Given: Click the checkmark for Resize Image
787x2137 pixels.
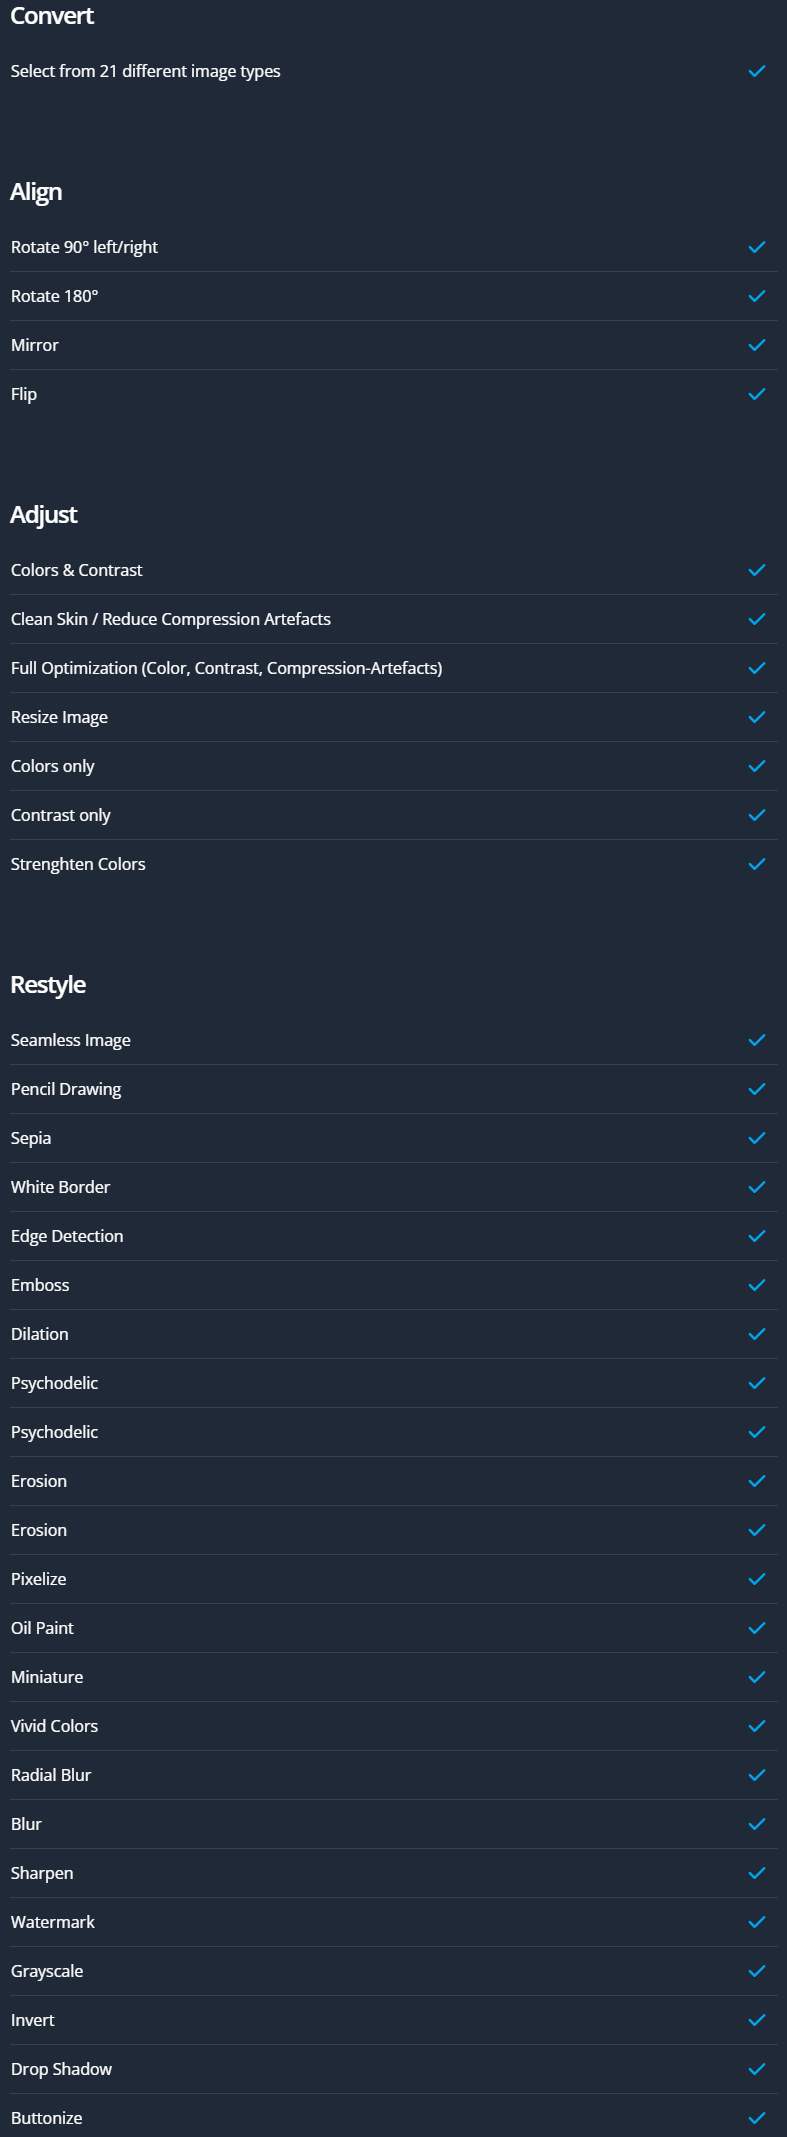Looking at the screenshot, I should (x=757, y=717).
